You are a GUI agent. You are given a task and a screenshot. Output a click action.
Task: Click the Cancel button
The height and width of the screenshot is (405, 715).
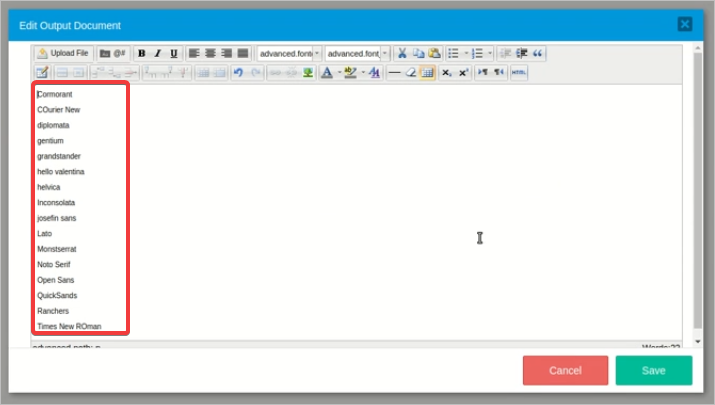(x=565, y=370)
